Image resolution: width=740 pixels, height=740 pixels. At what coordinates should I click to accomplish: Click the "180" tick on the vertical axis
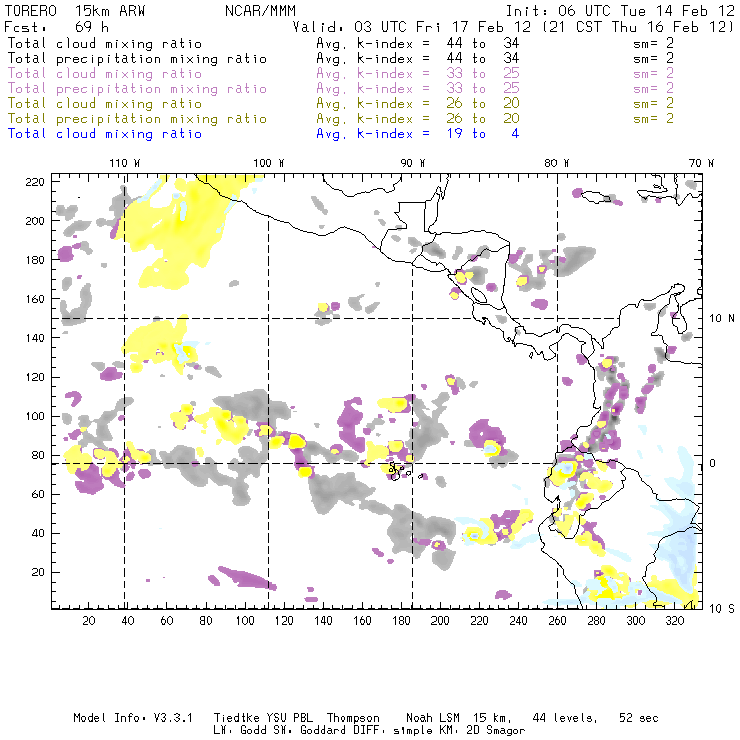[x=35, y=260]
